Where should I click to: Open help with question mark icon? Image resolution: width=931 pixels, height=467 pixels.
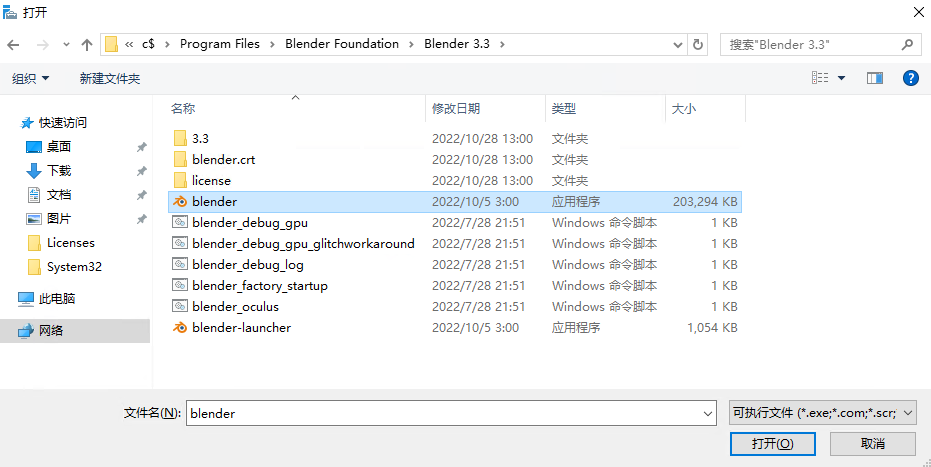pos(911,78)
